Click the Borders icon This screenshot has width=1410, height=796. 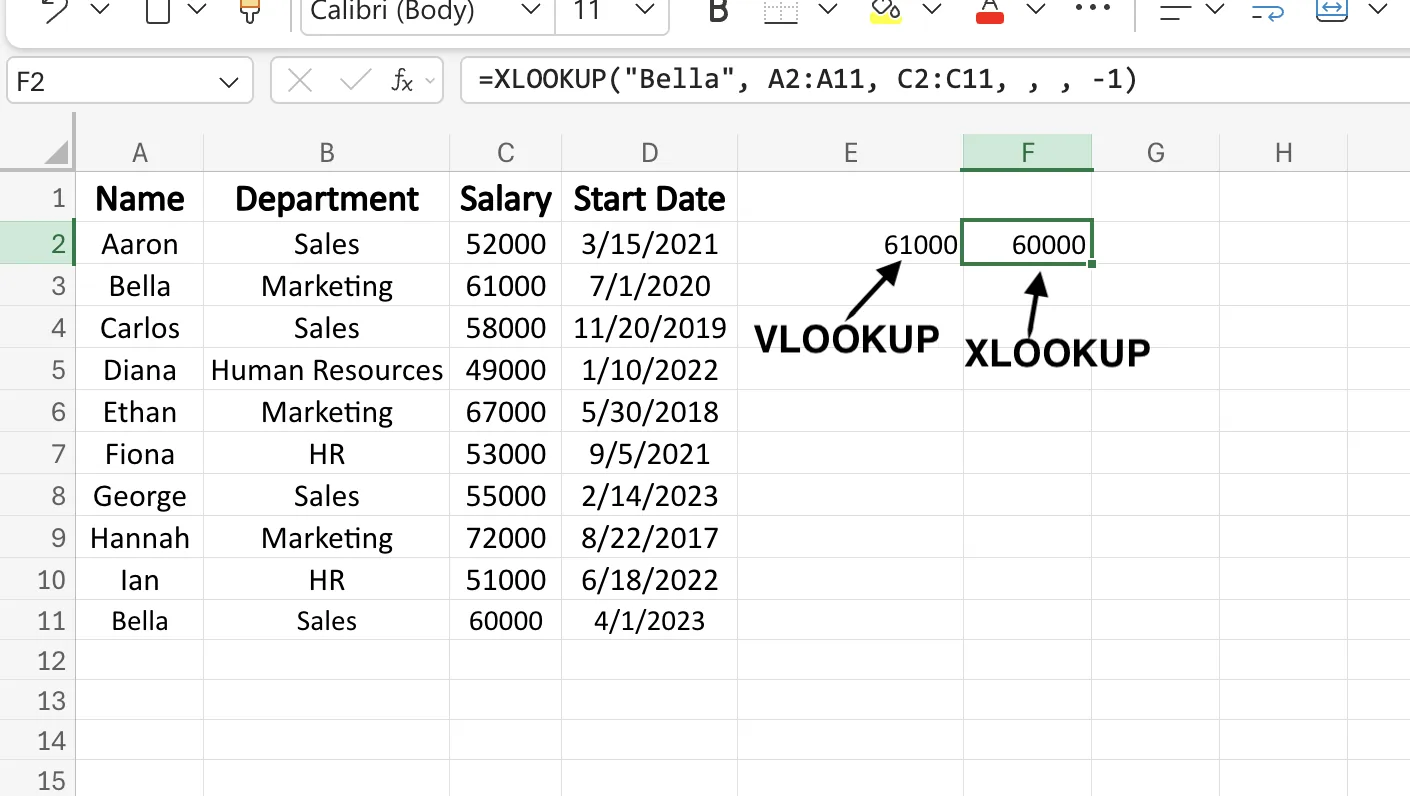click(781, 11)
